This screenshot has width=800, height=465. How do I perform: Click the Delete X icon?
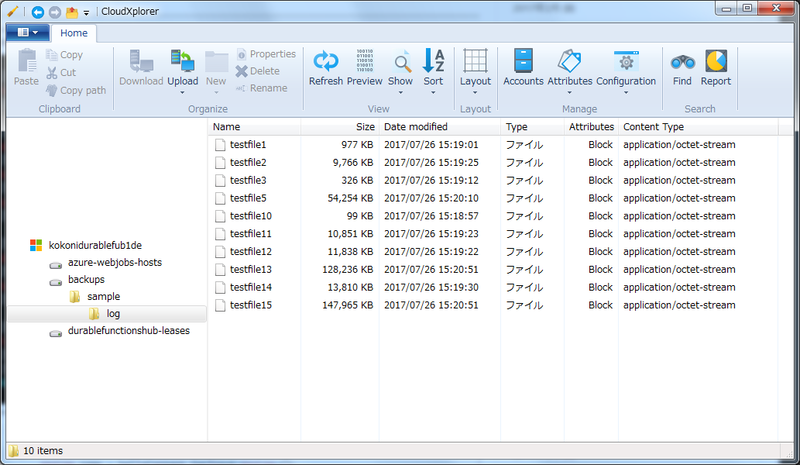[x=241, y=71]
